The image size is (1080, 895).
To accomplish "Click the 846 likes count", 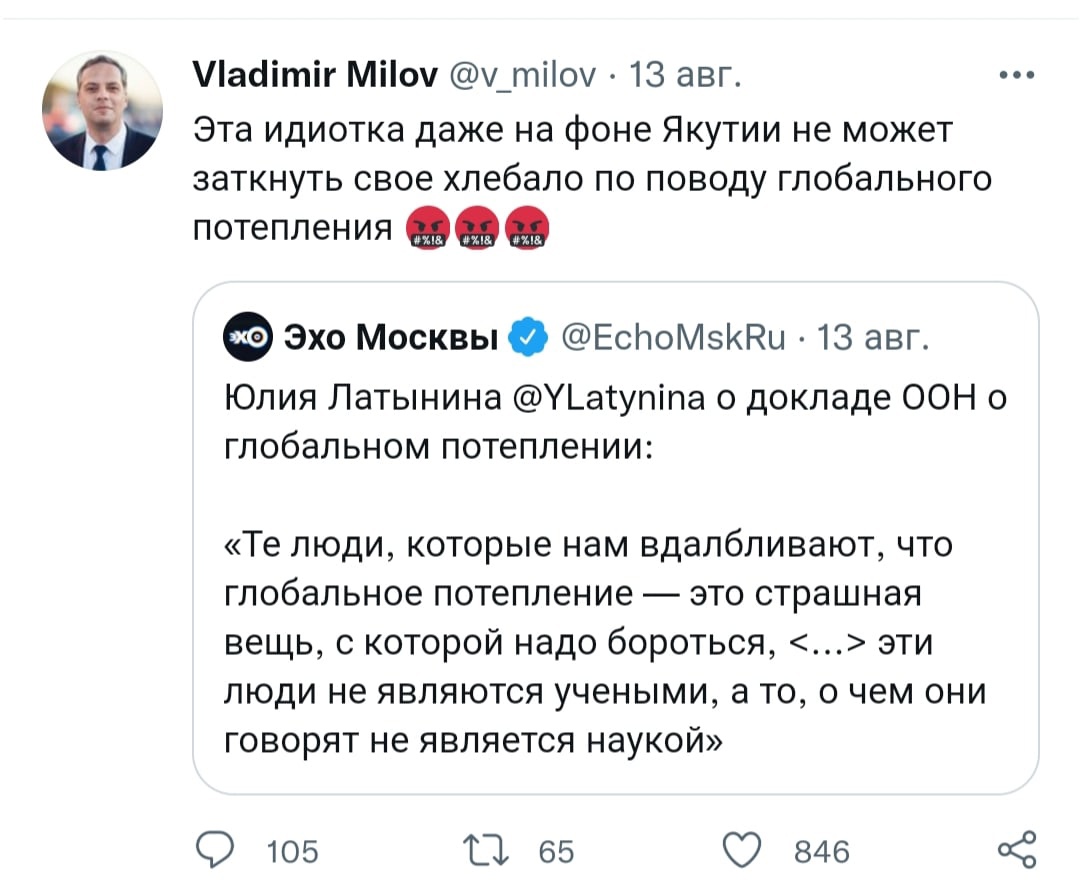I will 821,852.
